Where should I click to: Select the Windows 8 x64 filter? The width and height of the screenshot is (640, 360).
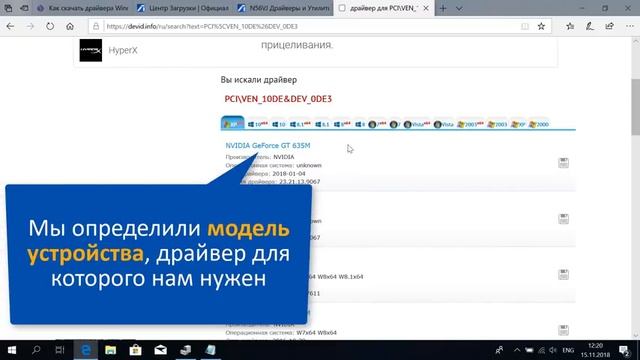342,124
